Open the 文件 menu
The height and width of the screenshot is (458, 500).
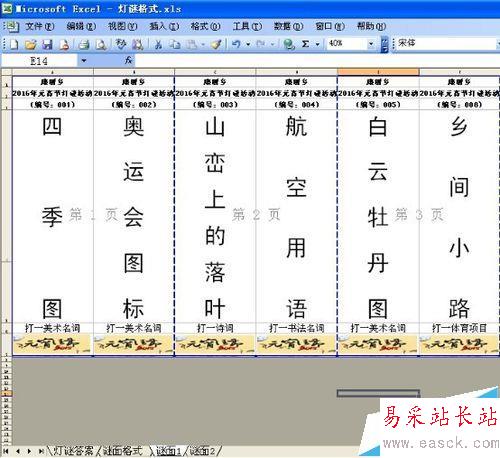pos(40,26)
